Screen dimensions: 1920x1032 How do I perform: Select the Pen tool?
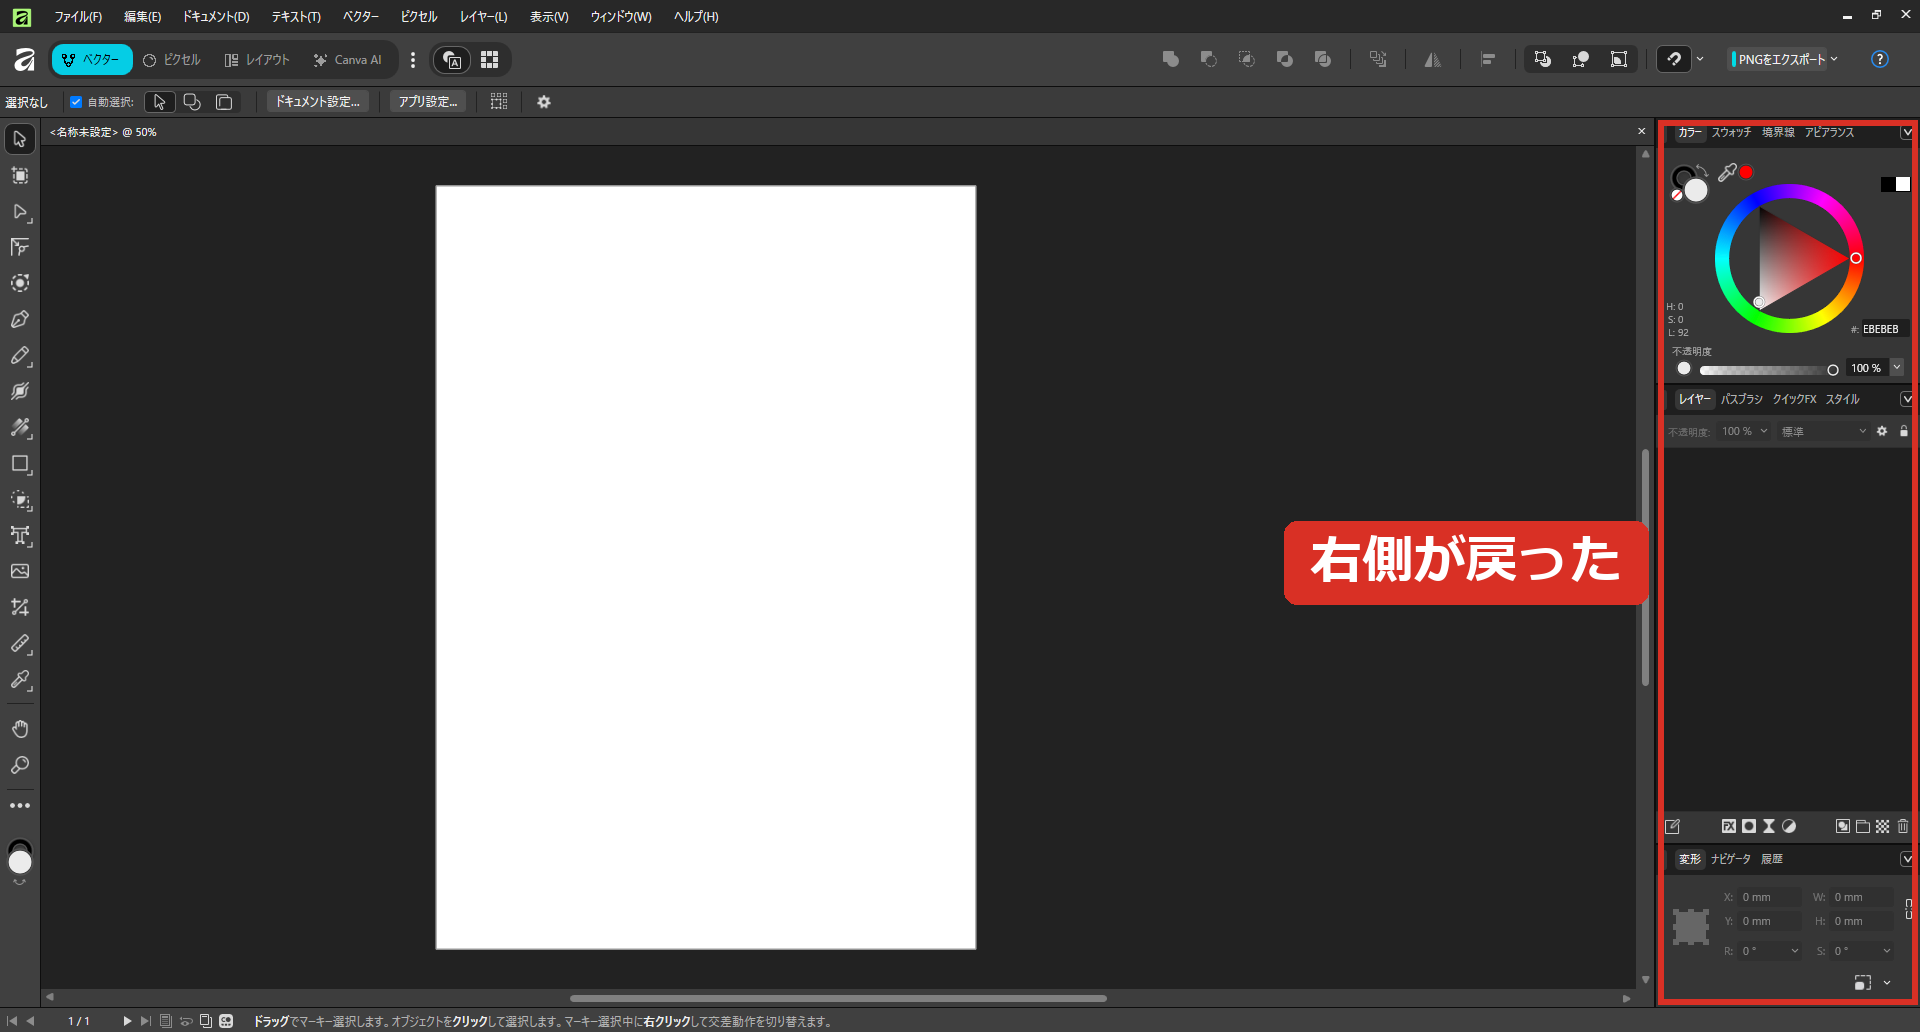(x=20, y=319)
